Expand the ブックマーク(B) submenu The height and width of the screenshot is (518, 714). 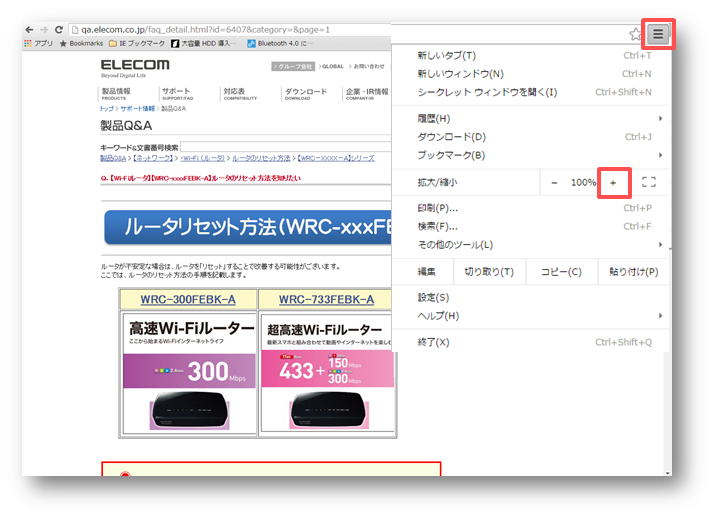pos(530,155)
